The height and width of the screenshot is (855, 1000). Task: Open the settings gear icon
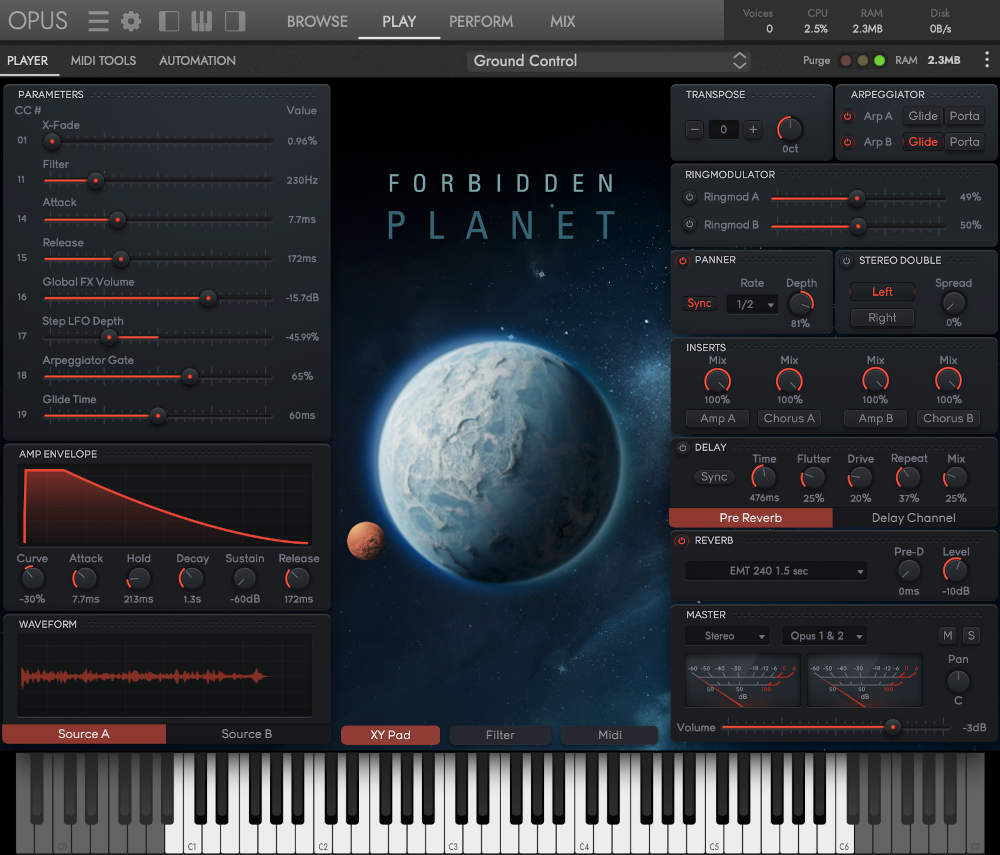[x=130, y=20]
